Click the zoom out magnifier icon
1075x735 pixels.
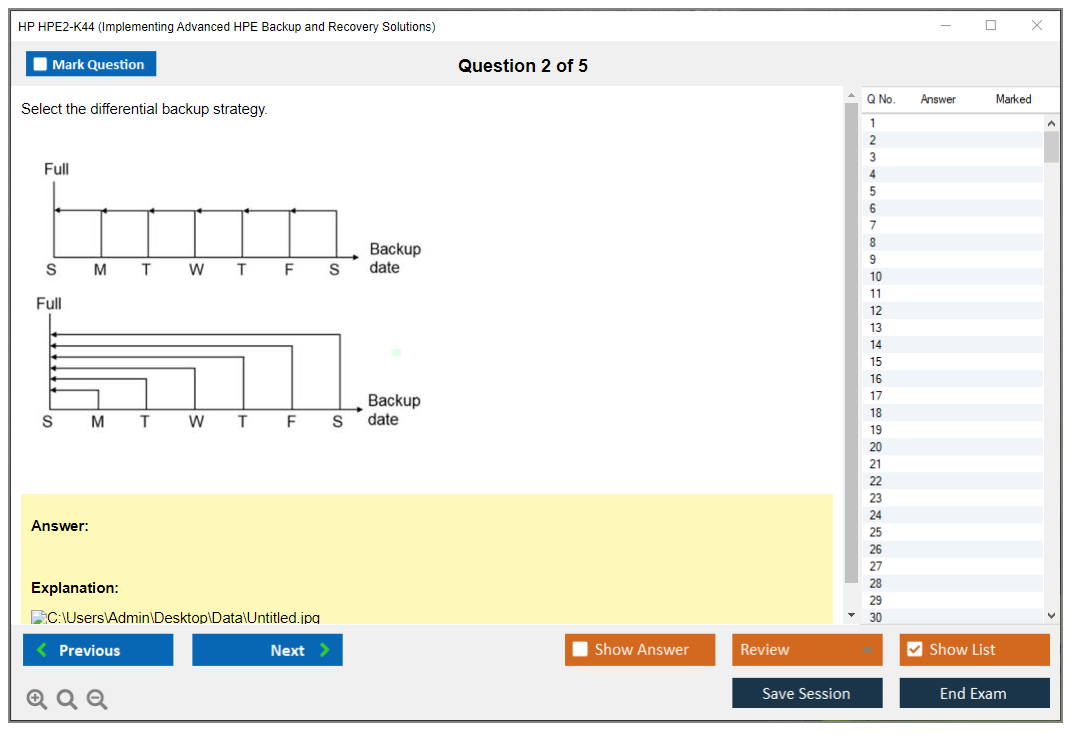(x=97, y=700)
